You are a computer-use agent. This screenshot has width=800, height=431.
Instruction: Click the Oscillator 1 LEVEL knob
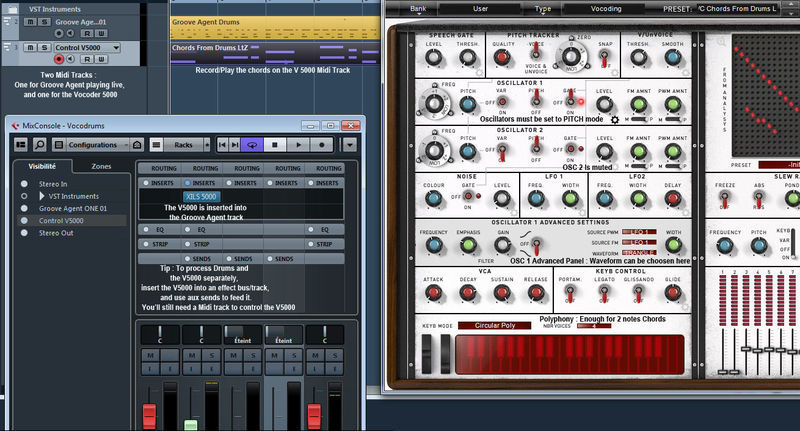click(604, 105)
